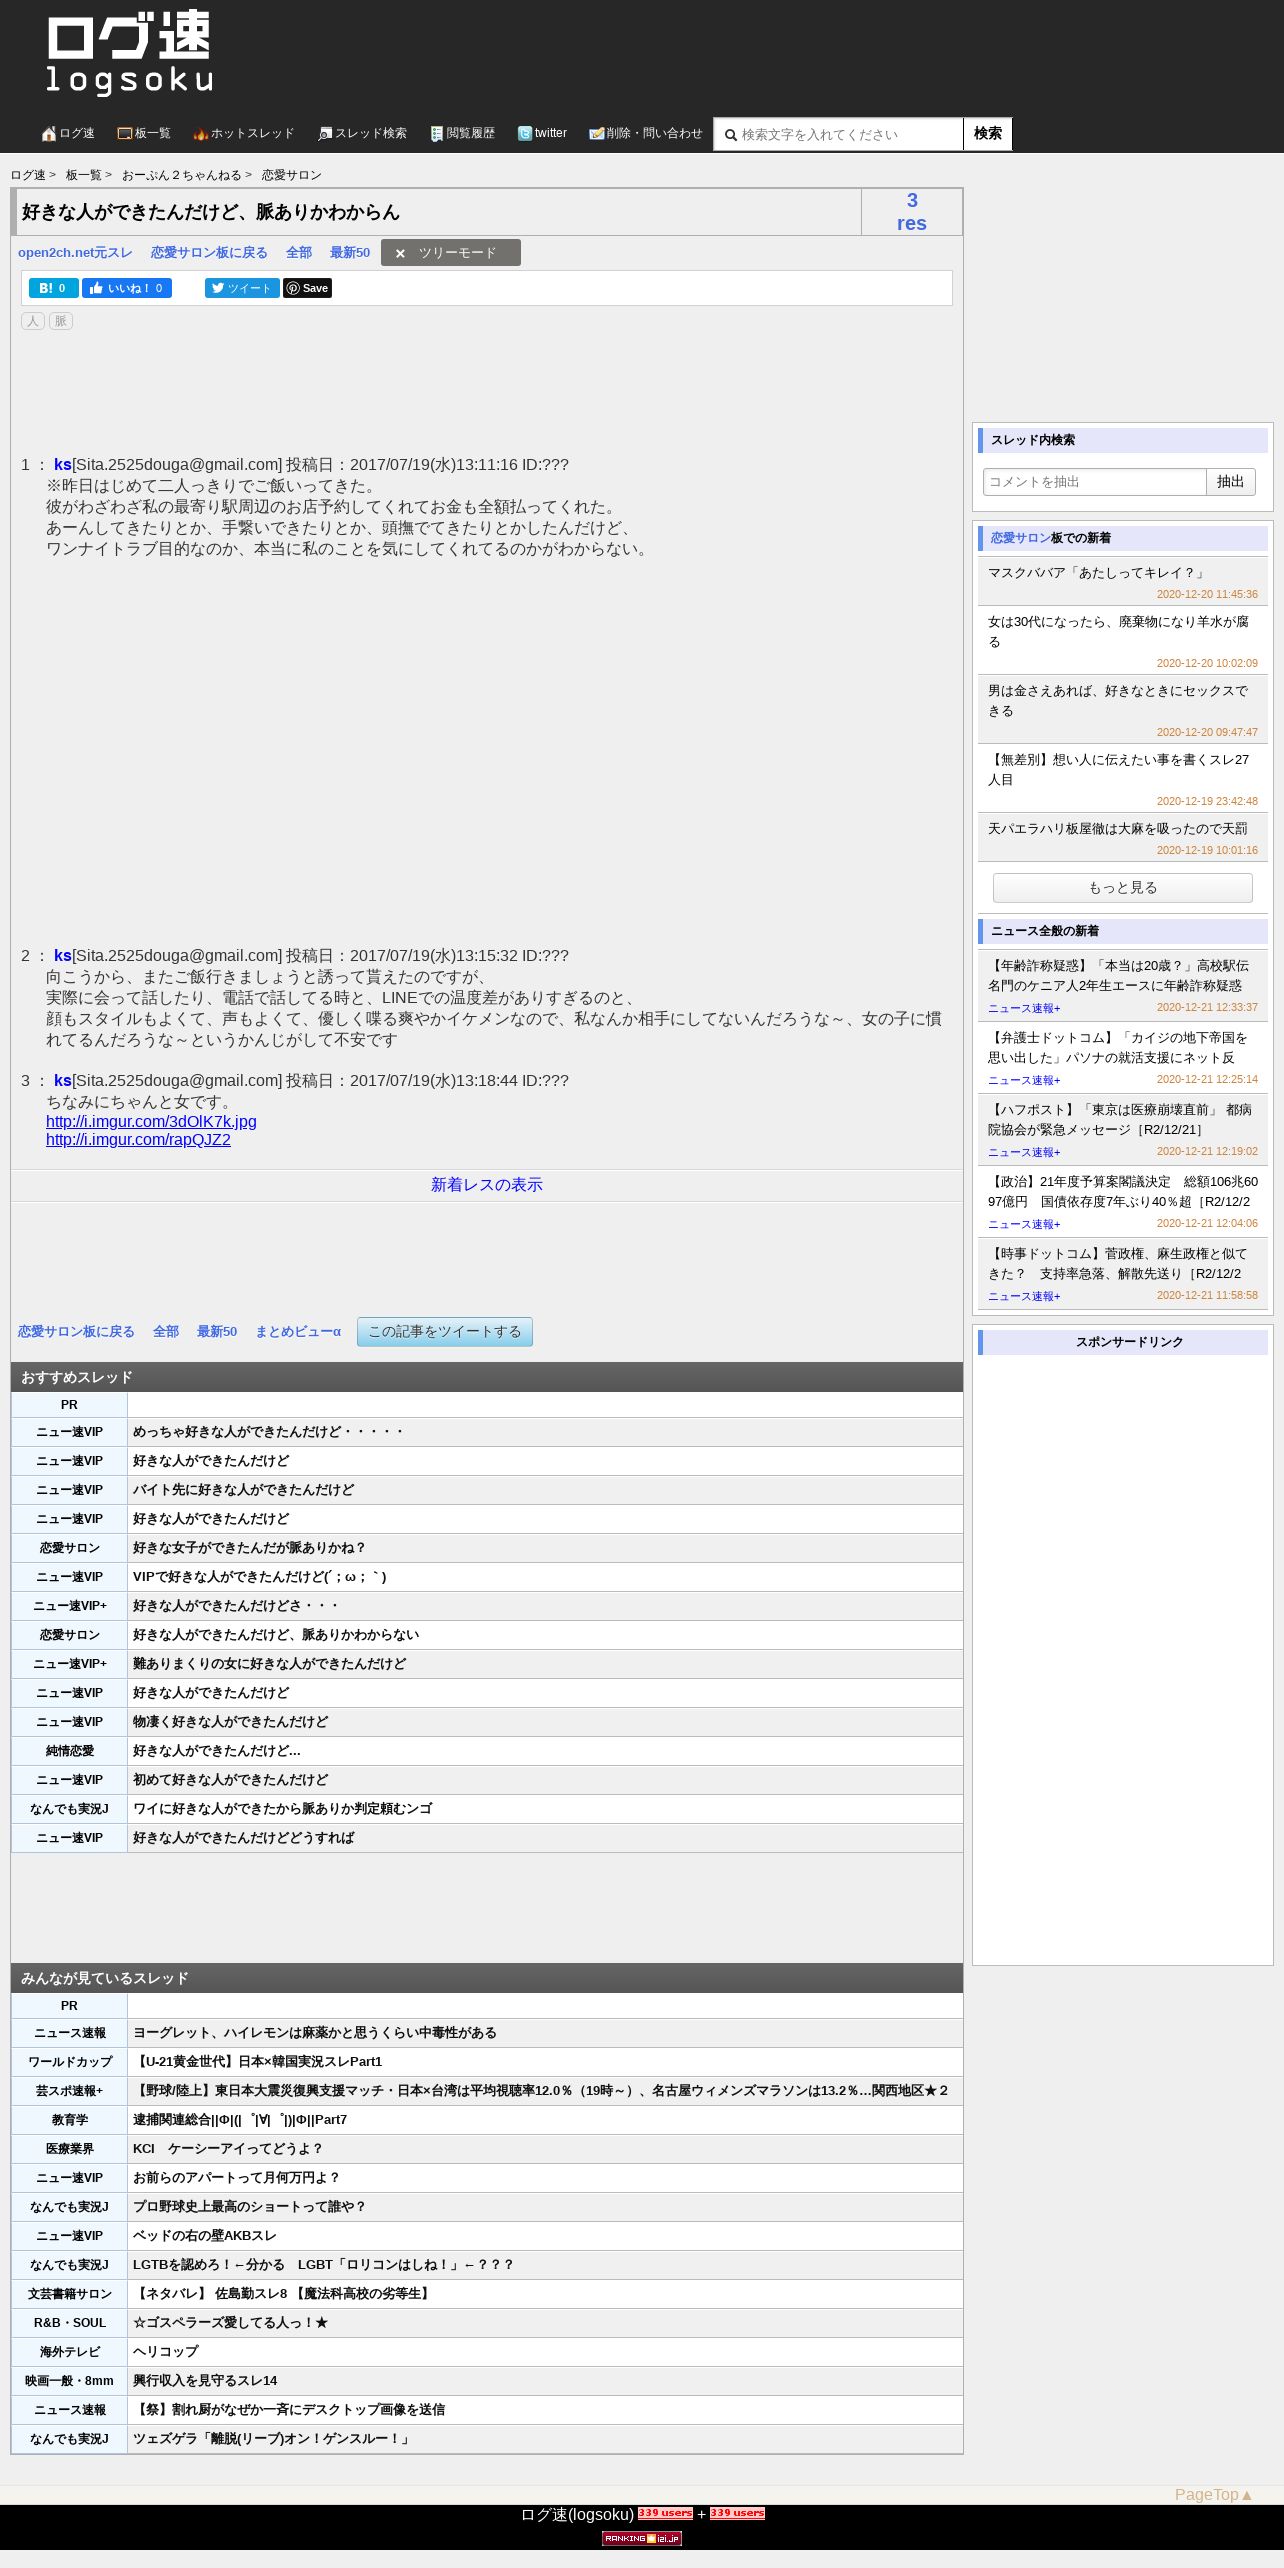Click the top 最新50 link

(x=350, y=253)
